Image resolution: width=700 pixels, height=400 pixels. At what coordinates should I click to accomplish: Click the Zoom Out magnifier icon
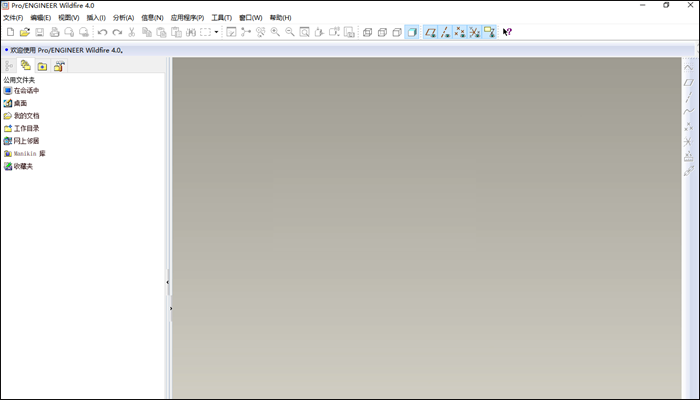pos(290,32)
